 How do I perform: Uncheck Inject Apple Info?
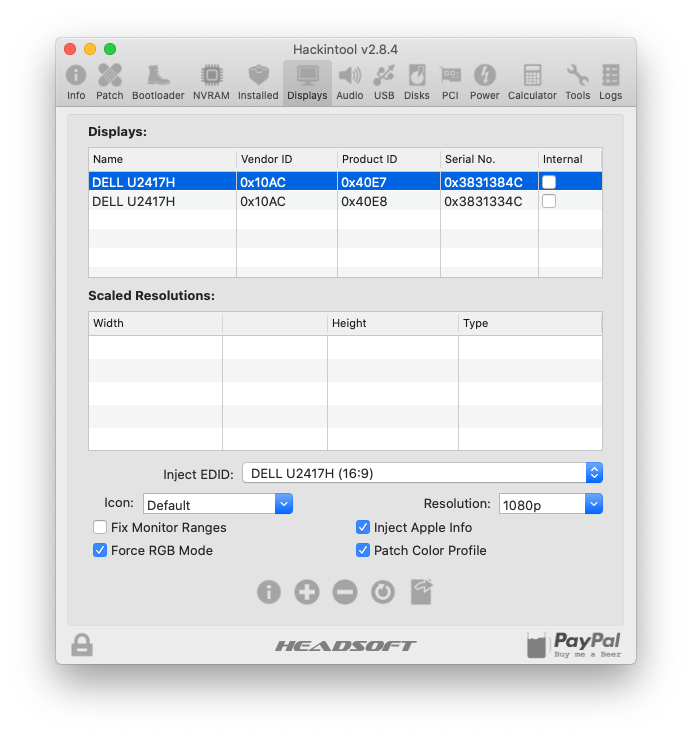pos(363,527)
